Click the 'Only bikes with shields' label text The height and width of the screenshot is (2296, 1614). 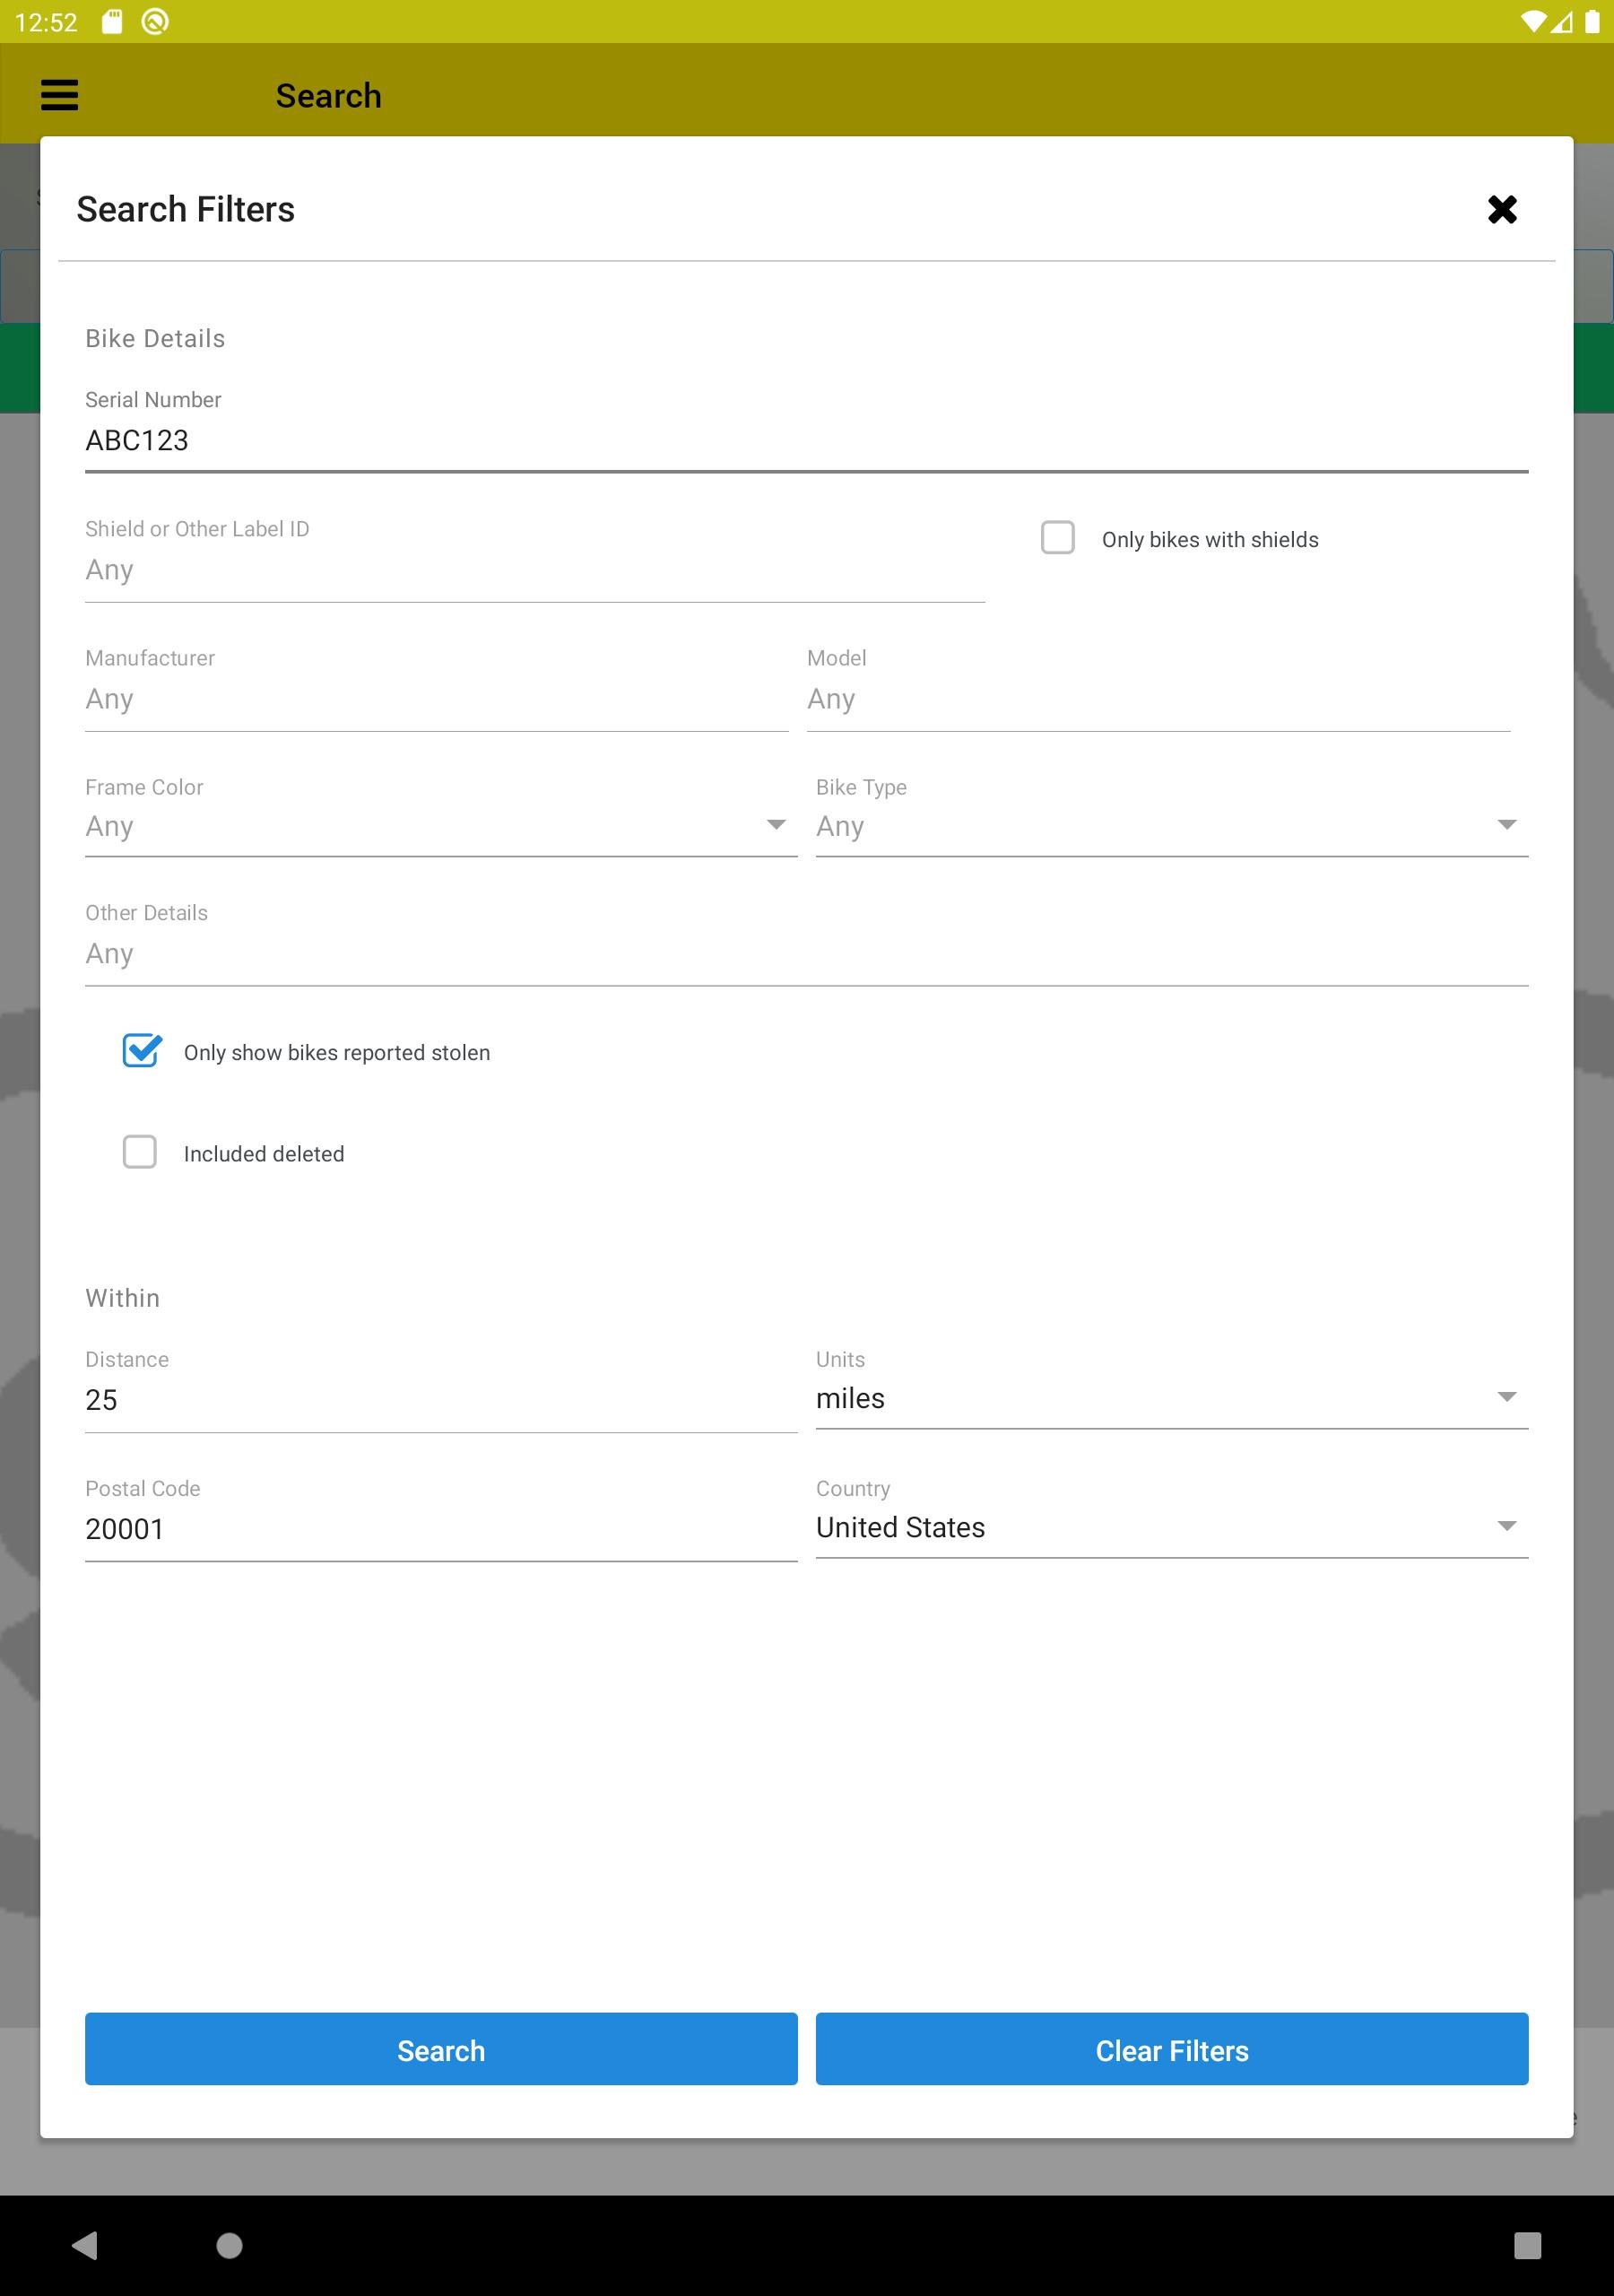(1210, 540)
